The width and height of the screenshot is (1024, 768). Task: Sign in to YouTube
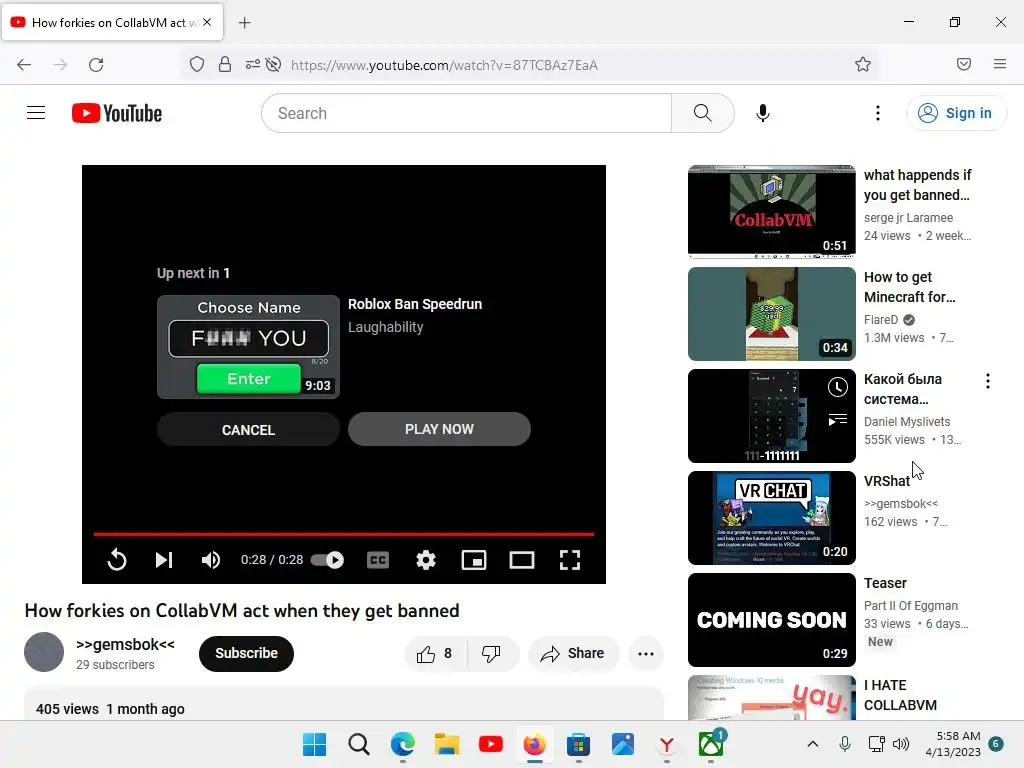coord(955,113)
